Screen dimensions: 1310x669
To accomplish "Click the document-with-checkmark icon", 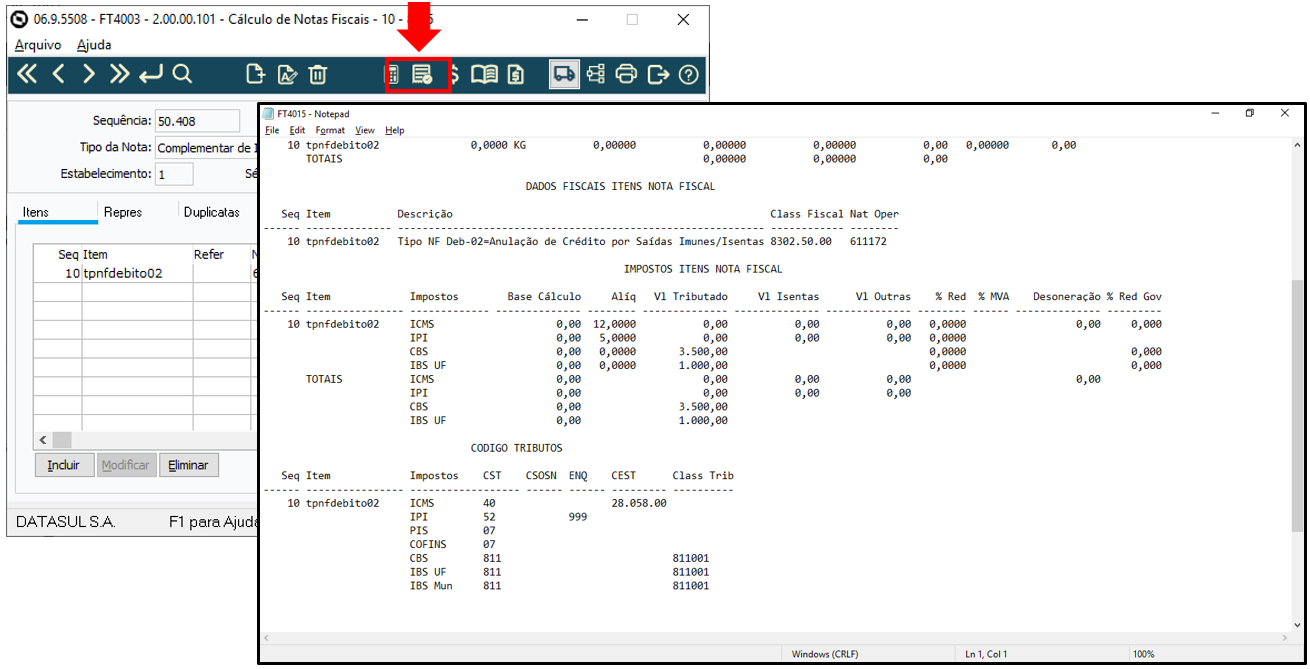I will coord(422,74).
